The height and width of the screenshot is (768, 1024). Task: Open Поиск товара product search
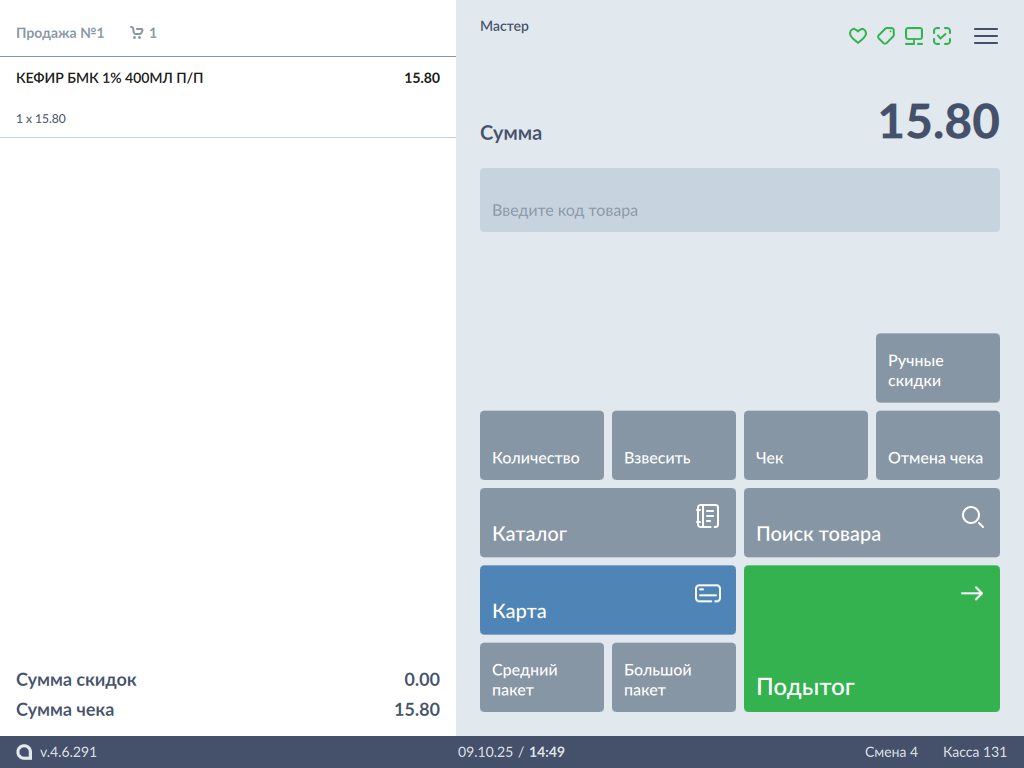pyautogui.click(x=872, y=523)
